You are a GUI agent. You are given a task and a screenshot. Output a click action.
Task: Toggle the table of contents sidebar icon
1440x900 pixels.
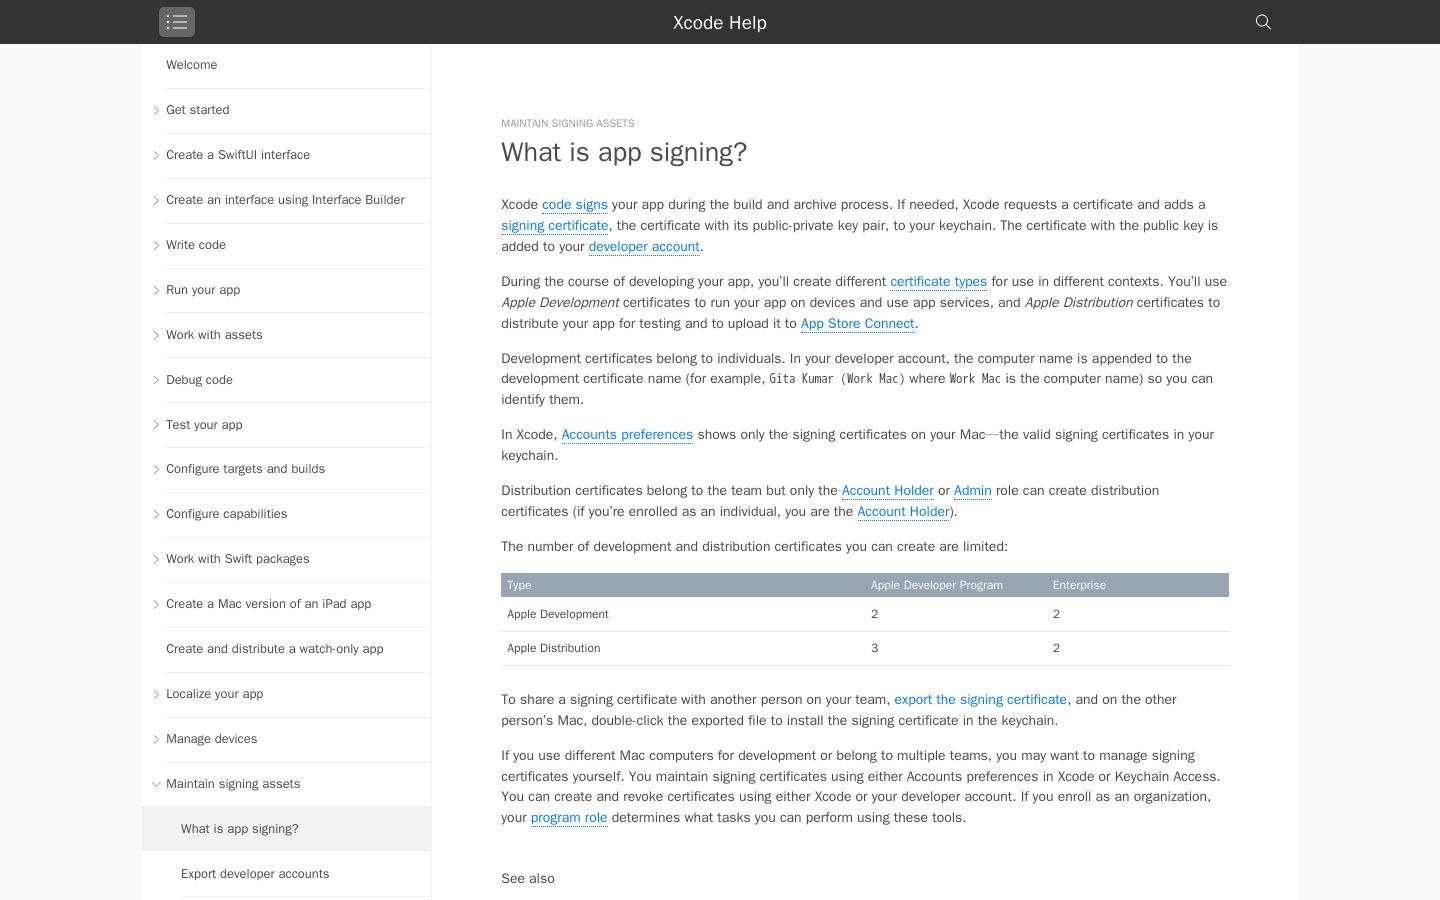click(x=177, y=22)
